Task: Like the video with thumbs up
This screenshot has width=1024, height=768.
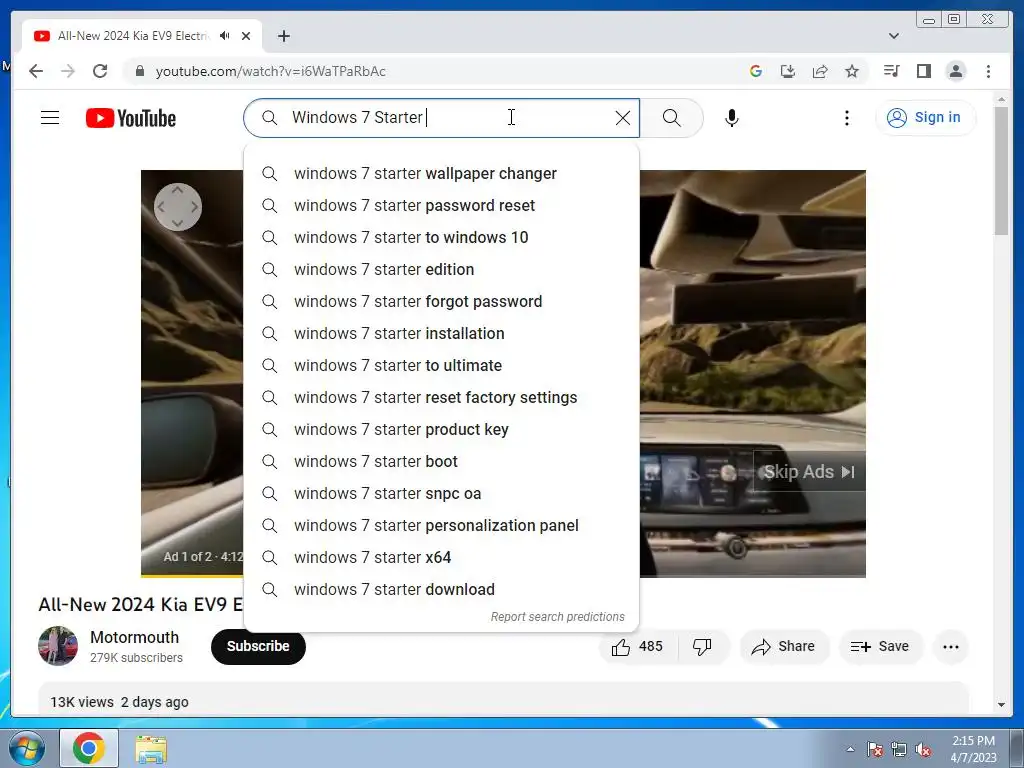Action: (x=637, y=647)
